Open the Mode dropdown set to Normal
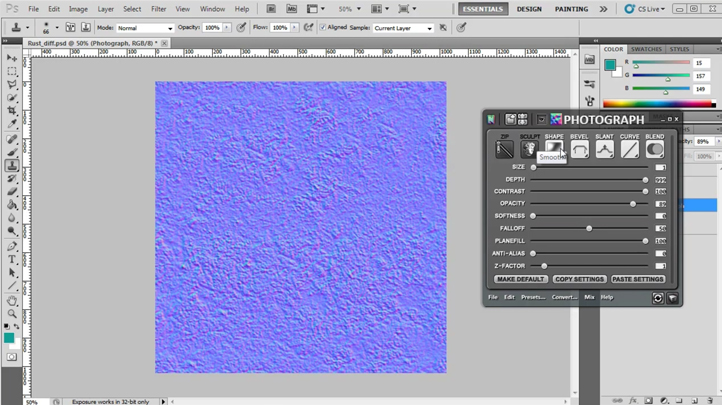 (145, 28)
